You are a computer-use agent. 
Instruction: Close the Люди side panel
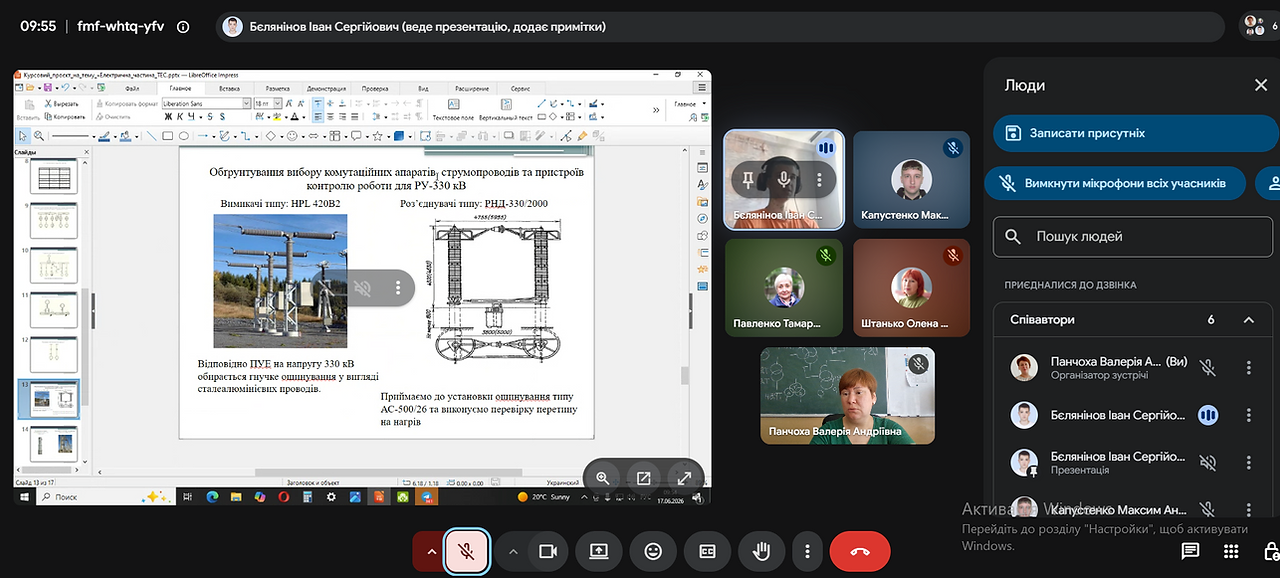pos(1261,85)
